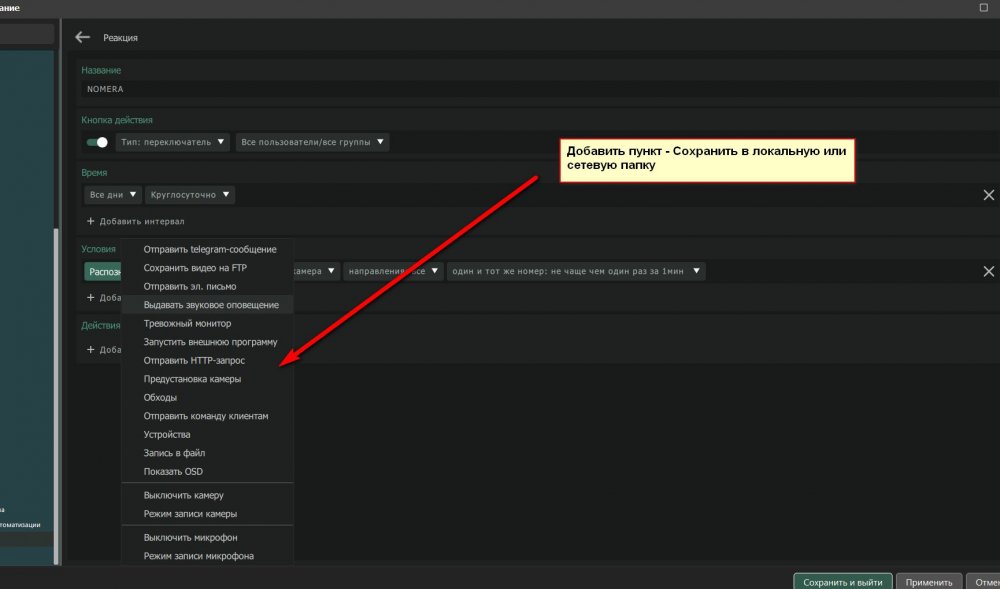Select Устройства menu item
This screenshot has height=589, width=1000.
pos(207,434)
